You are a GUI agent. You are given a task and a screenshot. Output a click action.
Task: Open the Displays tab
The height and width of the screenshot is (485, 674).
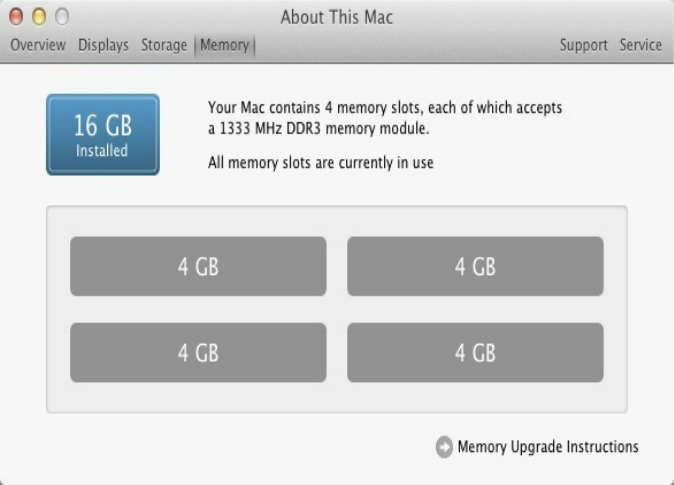103,45
